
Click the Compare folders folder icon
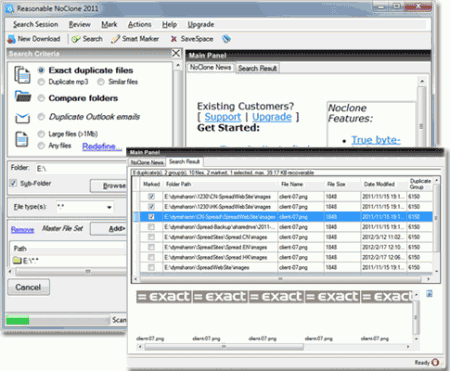tap(23, 97)
